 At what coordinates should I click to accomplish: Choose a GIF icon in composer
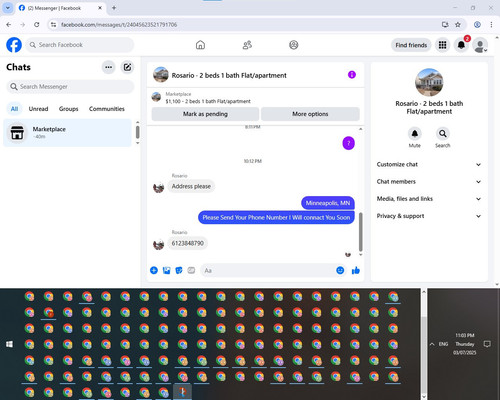pyautogui.click(x=191, y=270)
